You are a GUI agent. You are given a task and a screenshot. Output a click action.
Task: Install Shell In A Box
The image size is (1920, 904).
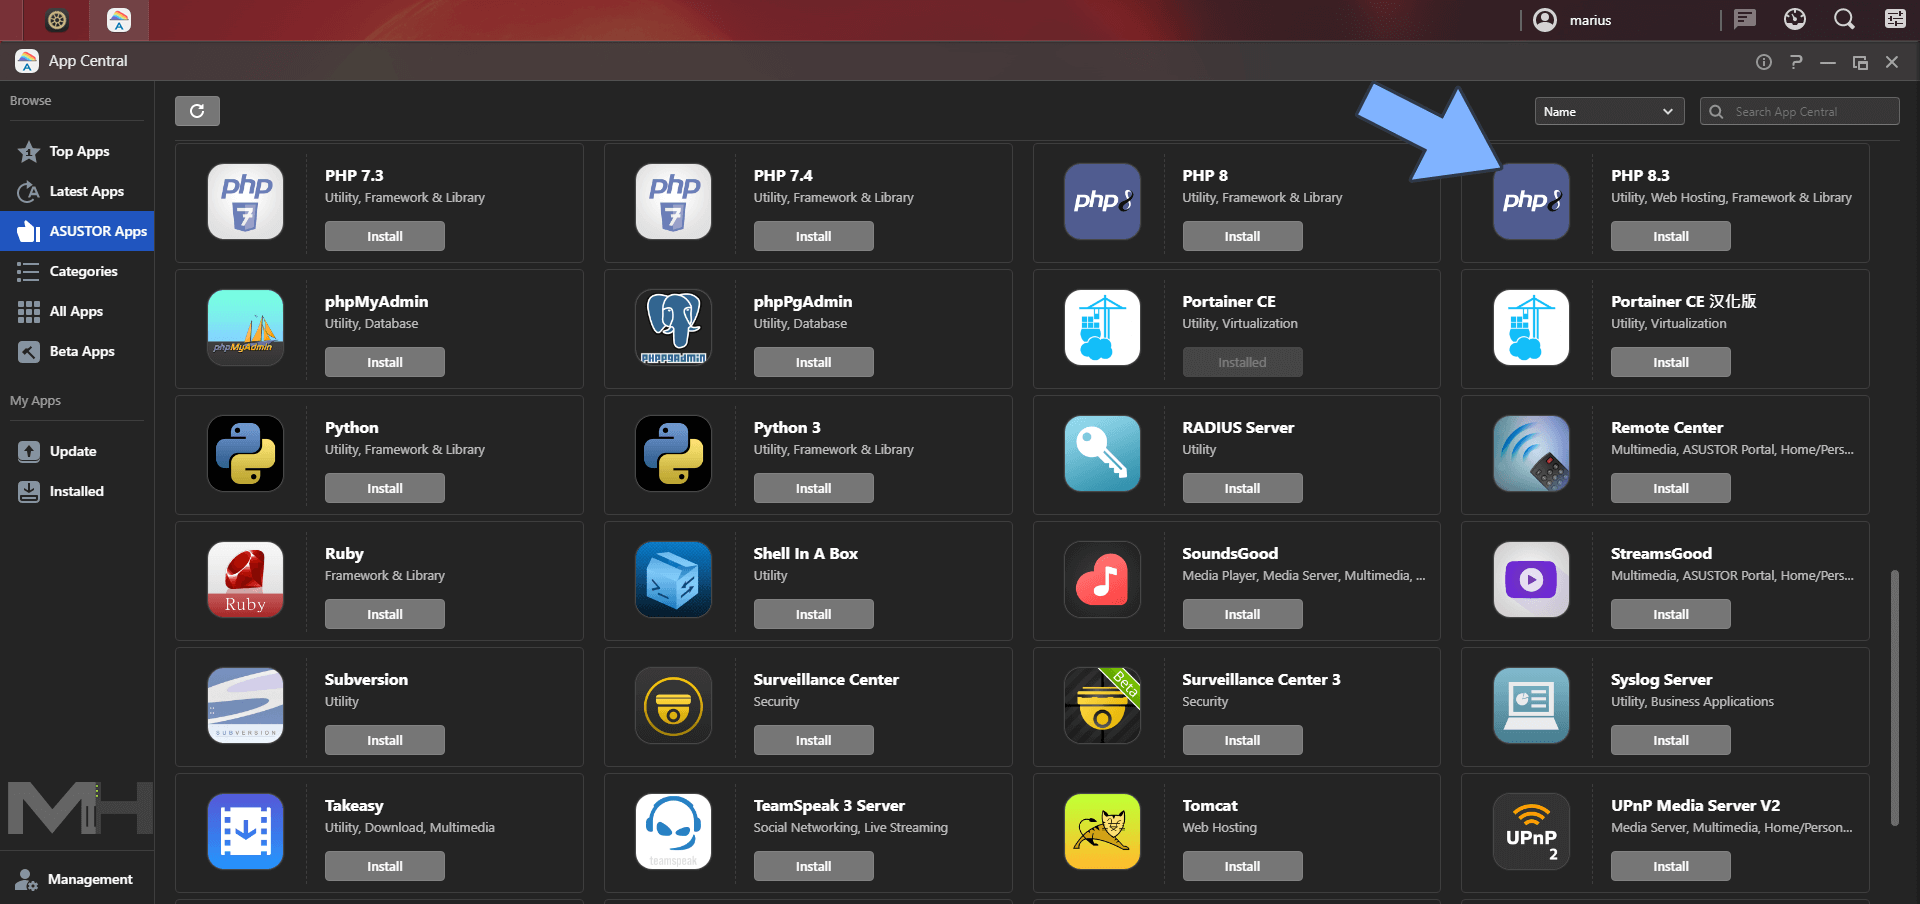point(813,614)
